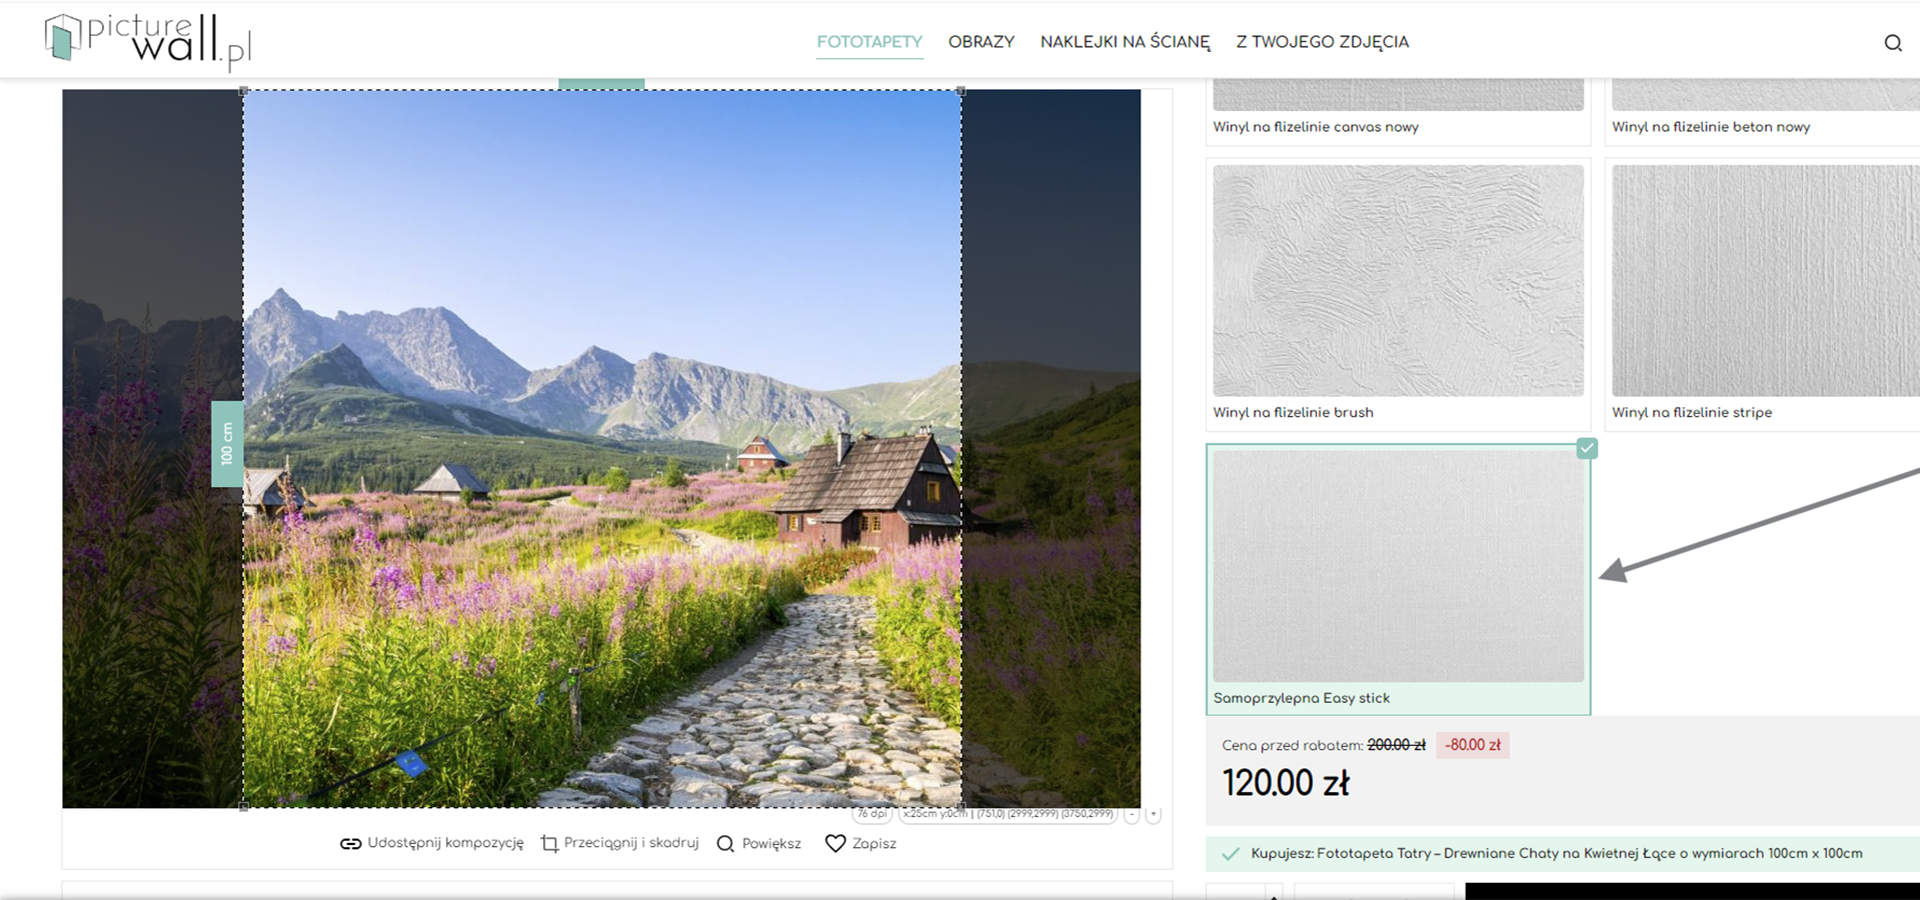Click the Samoprzylepna Easy stick texture swatch
1920x900 pixels.
pos(1398,566)
